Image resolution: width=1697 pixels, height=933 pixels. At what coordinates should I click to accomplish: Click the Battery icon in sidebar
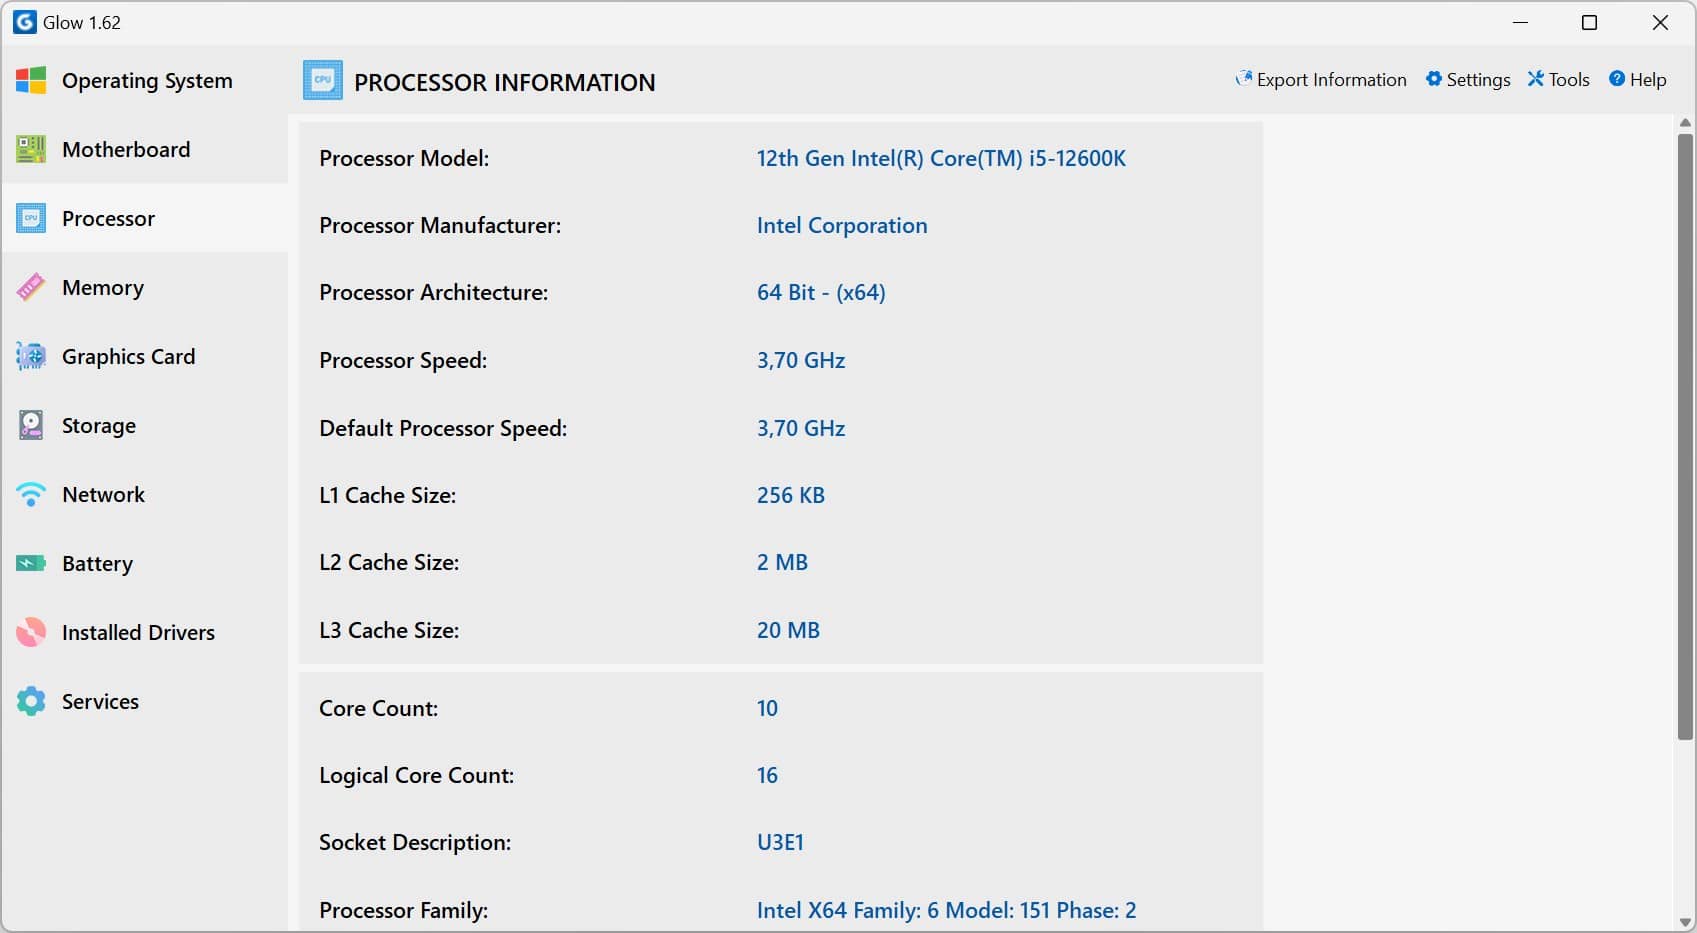pos(31,564)
